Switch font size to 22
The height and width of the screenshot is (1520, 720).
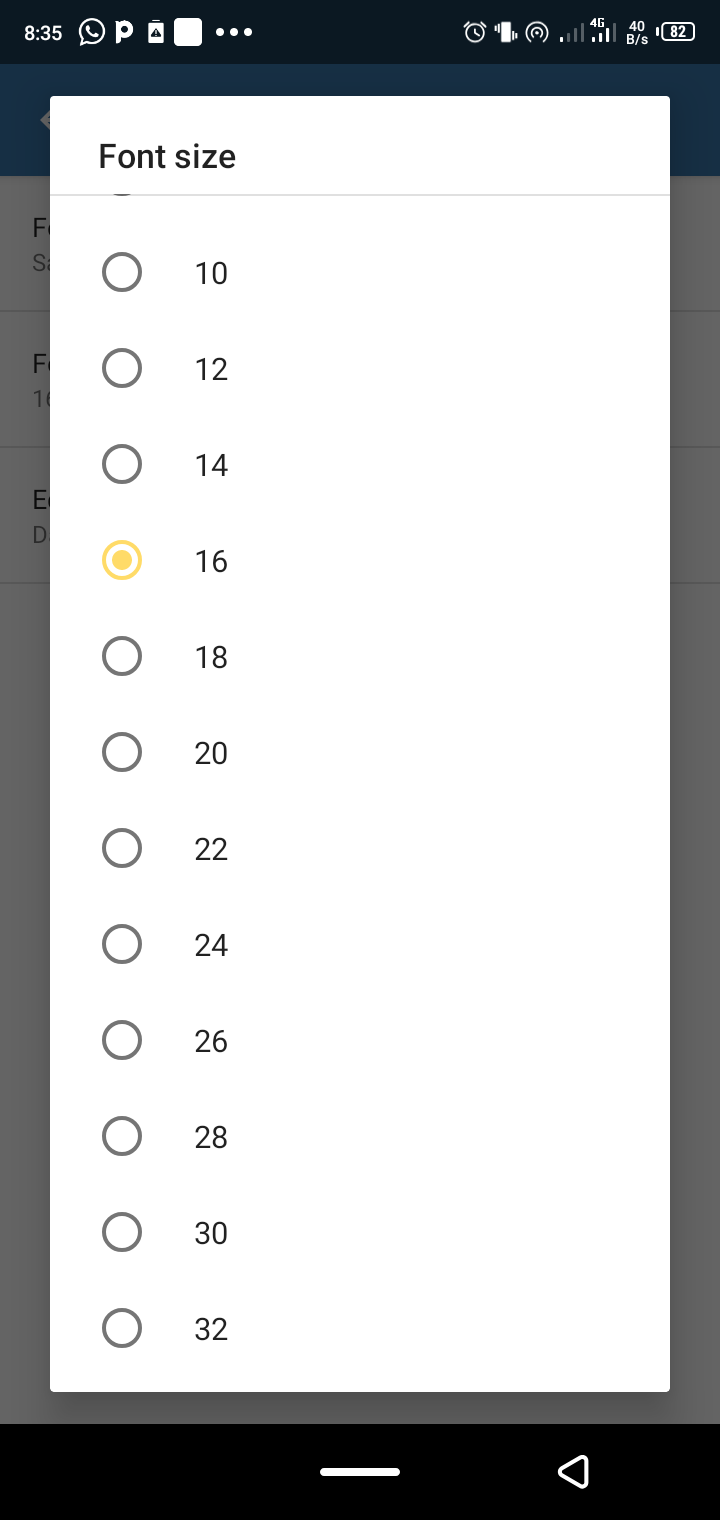122,848
